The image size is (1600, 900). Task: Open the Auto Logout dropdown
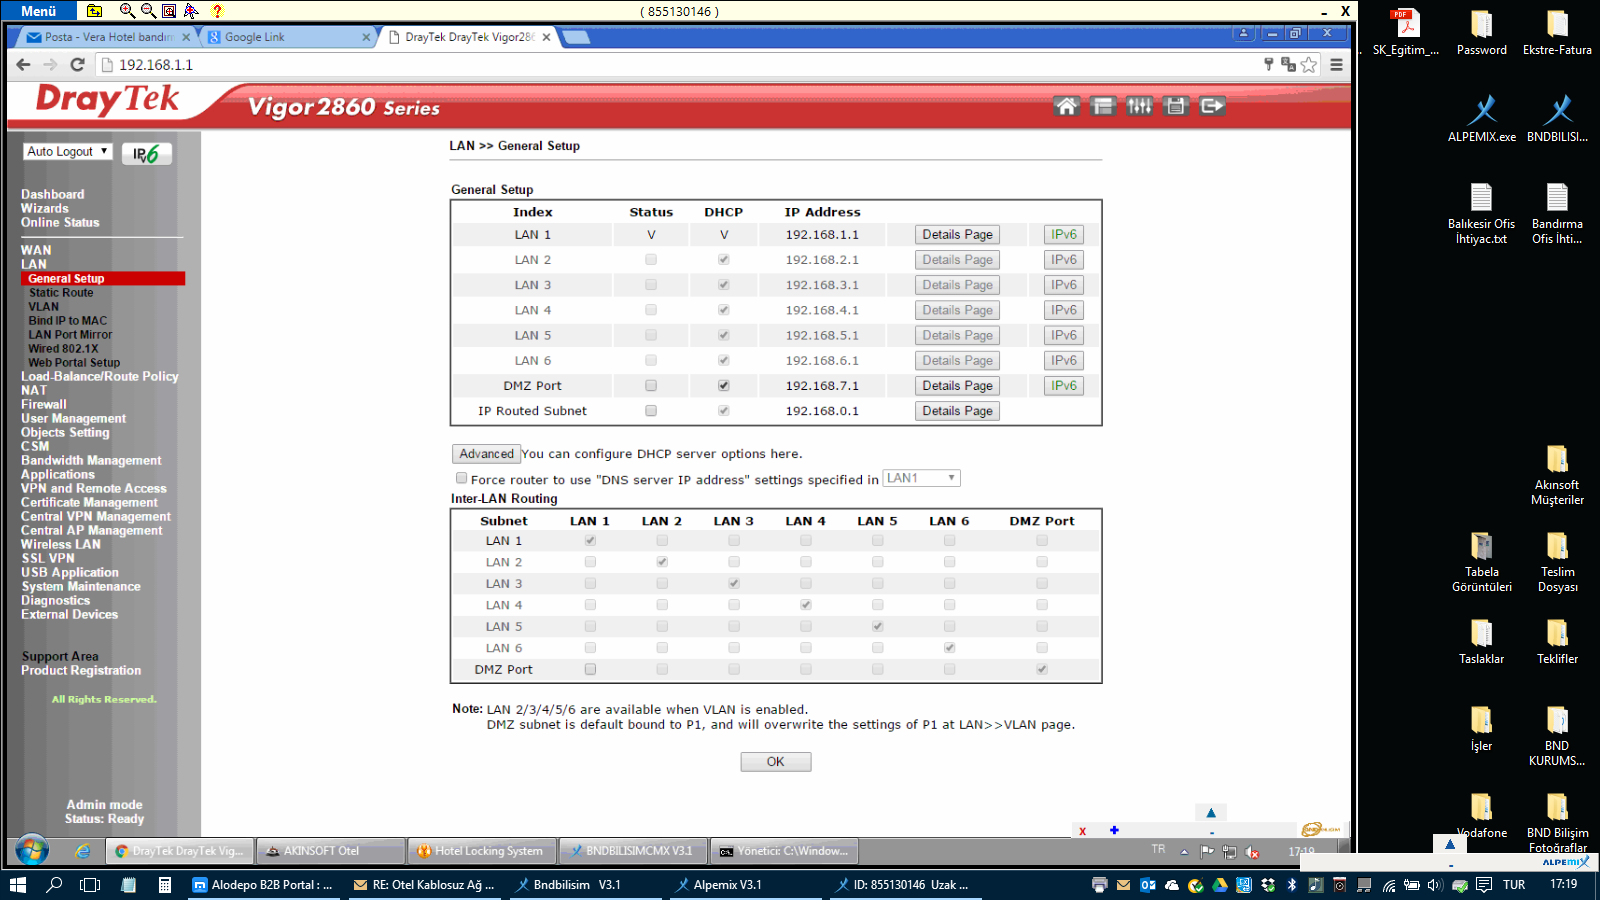(67, 152)
